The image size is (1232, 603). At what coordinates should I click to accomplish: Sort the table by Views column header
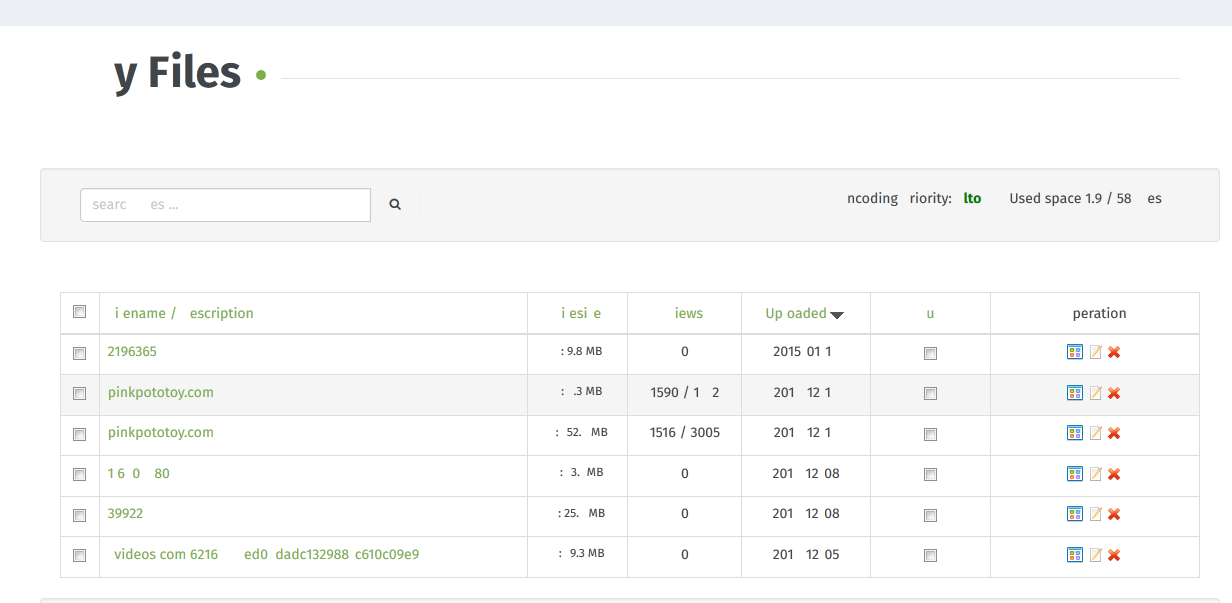[x=689, y=313]
